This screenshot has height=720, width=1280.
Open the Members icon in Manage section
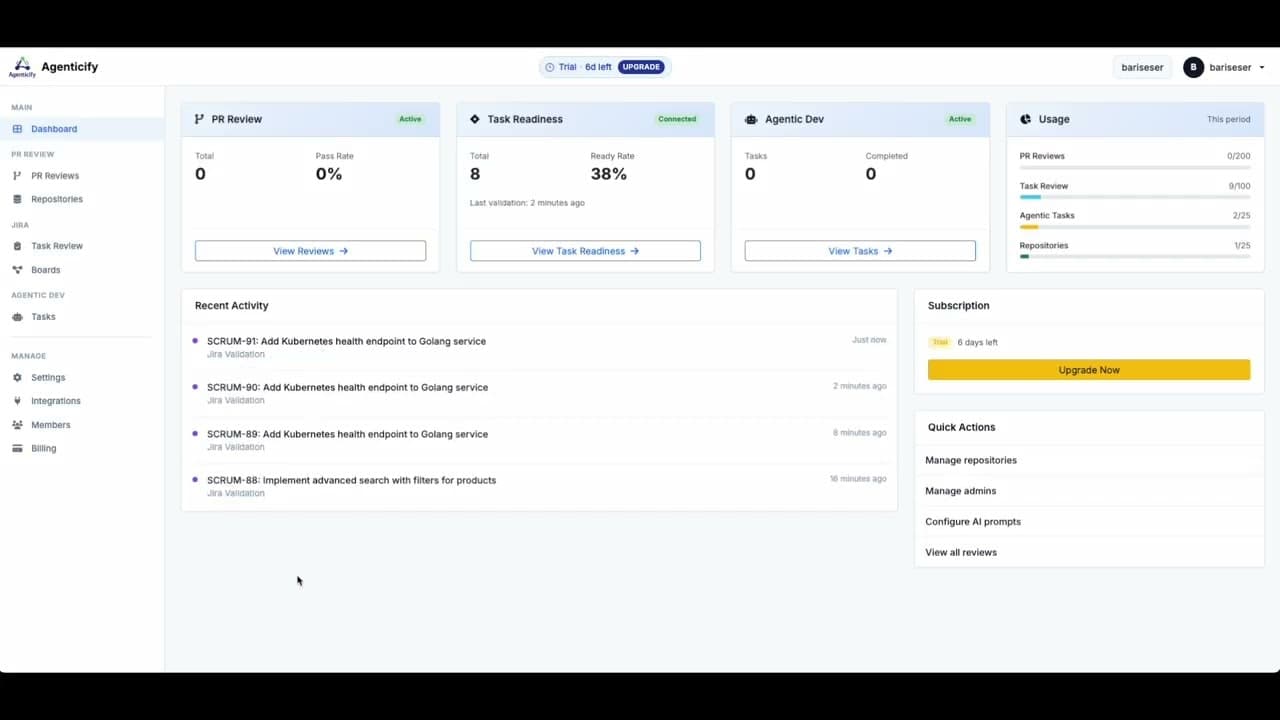point(19,424)
